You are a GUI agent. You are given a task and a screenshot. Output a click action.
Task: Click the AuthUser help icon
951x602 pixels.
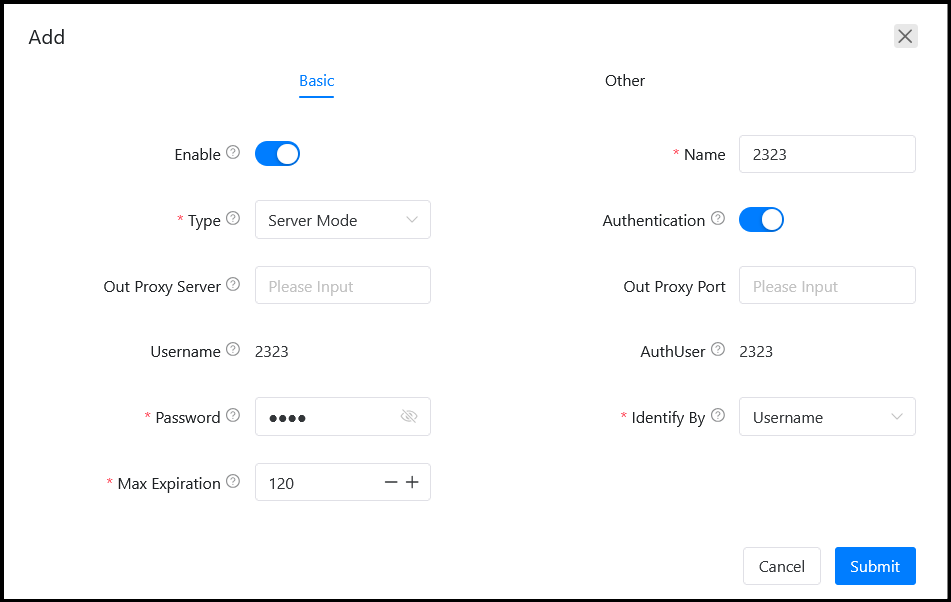click(x=717, y=349)
